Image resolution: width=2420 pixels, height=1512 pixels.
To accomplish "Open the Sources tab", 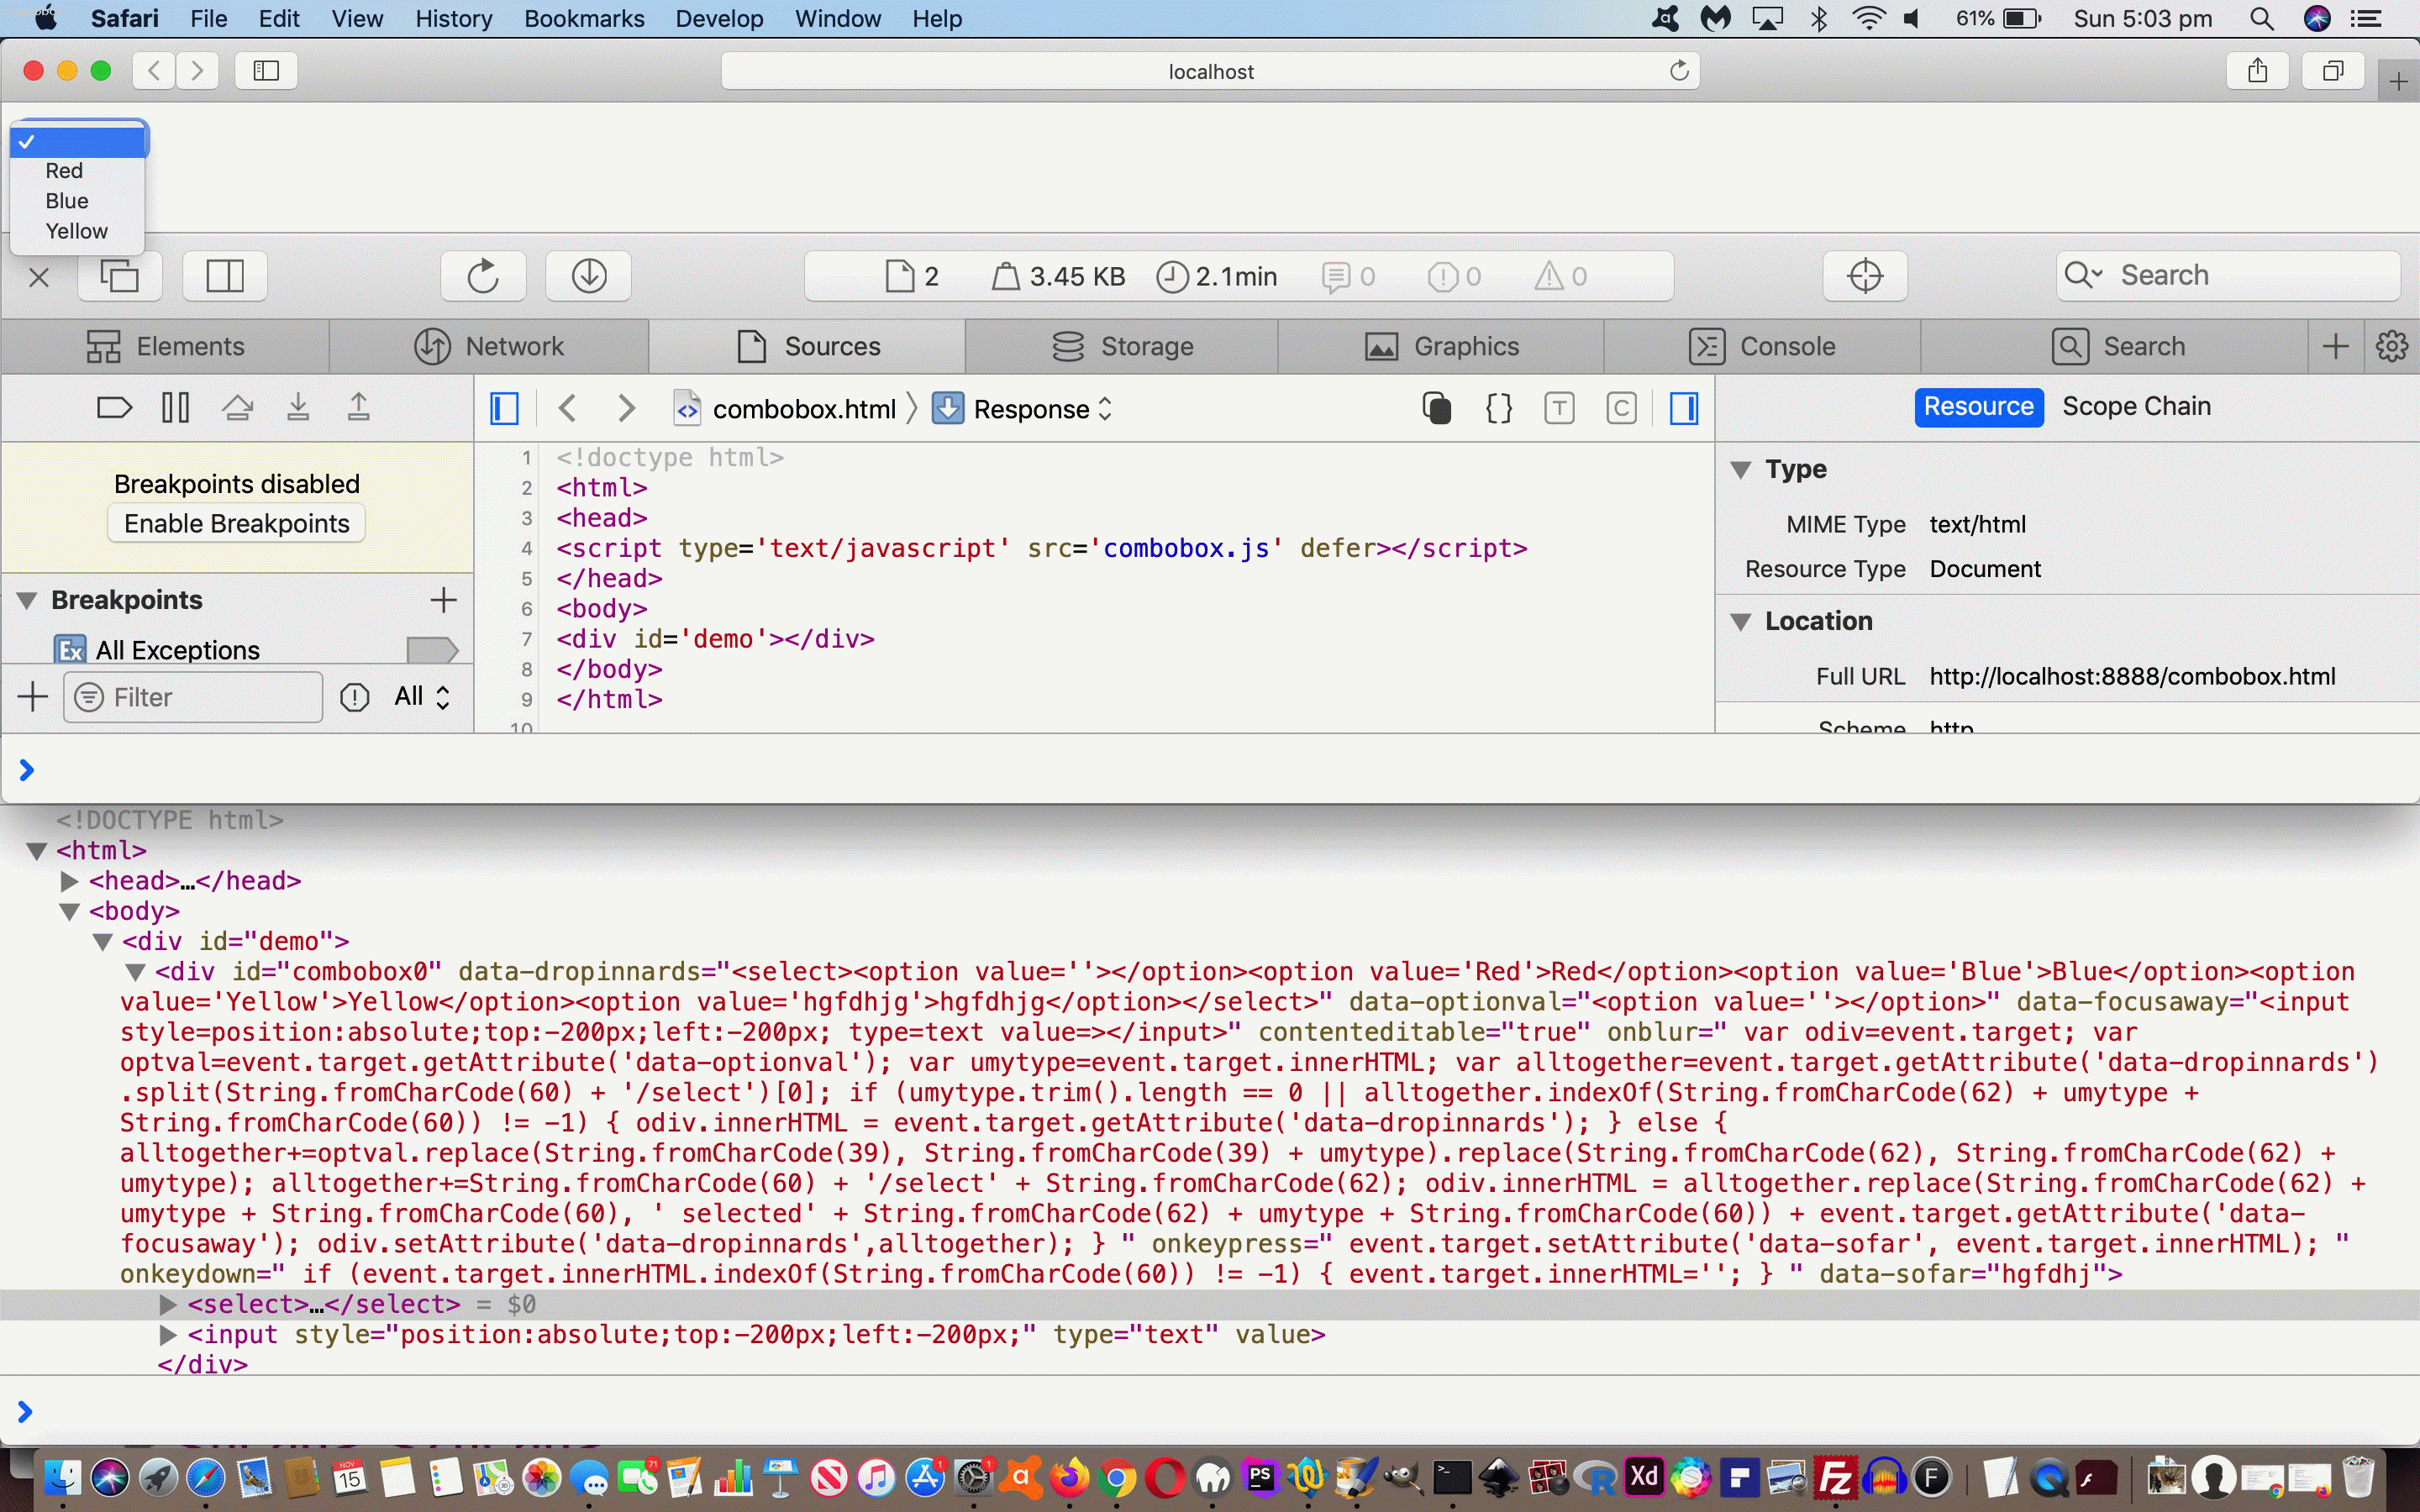I will click(x=808, y=346).
